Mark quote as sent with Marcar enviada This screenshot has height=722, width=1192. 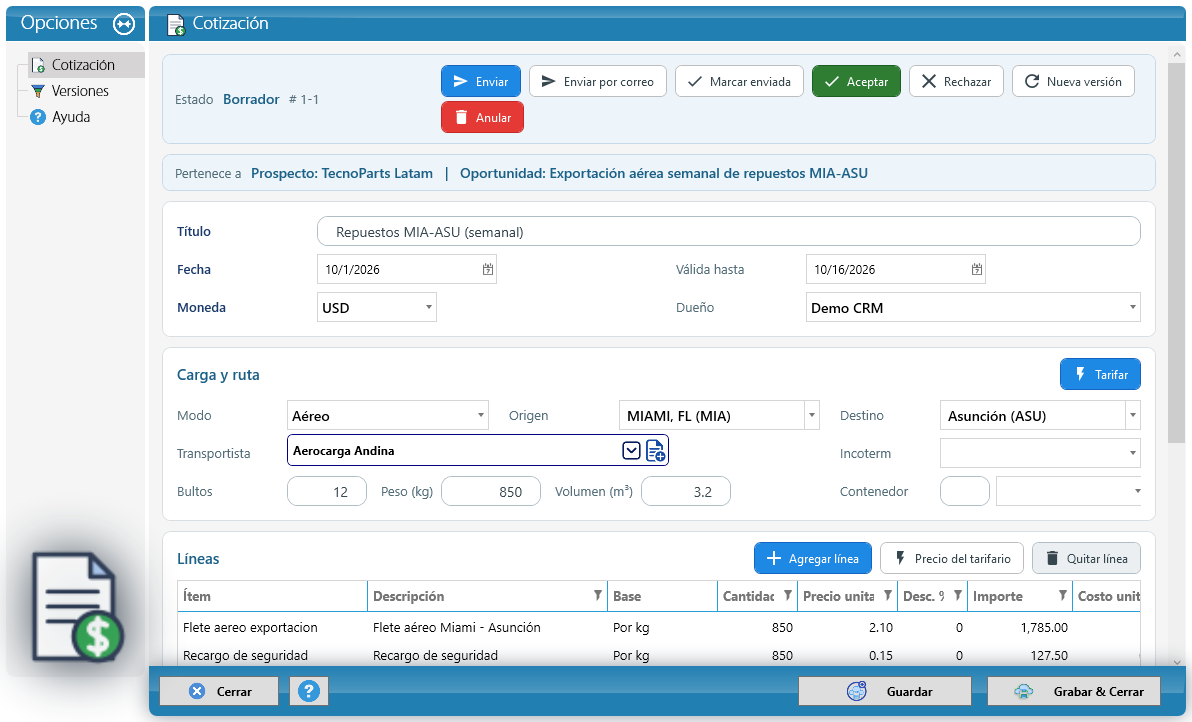point(740,81)
